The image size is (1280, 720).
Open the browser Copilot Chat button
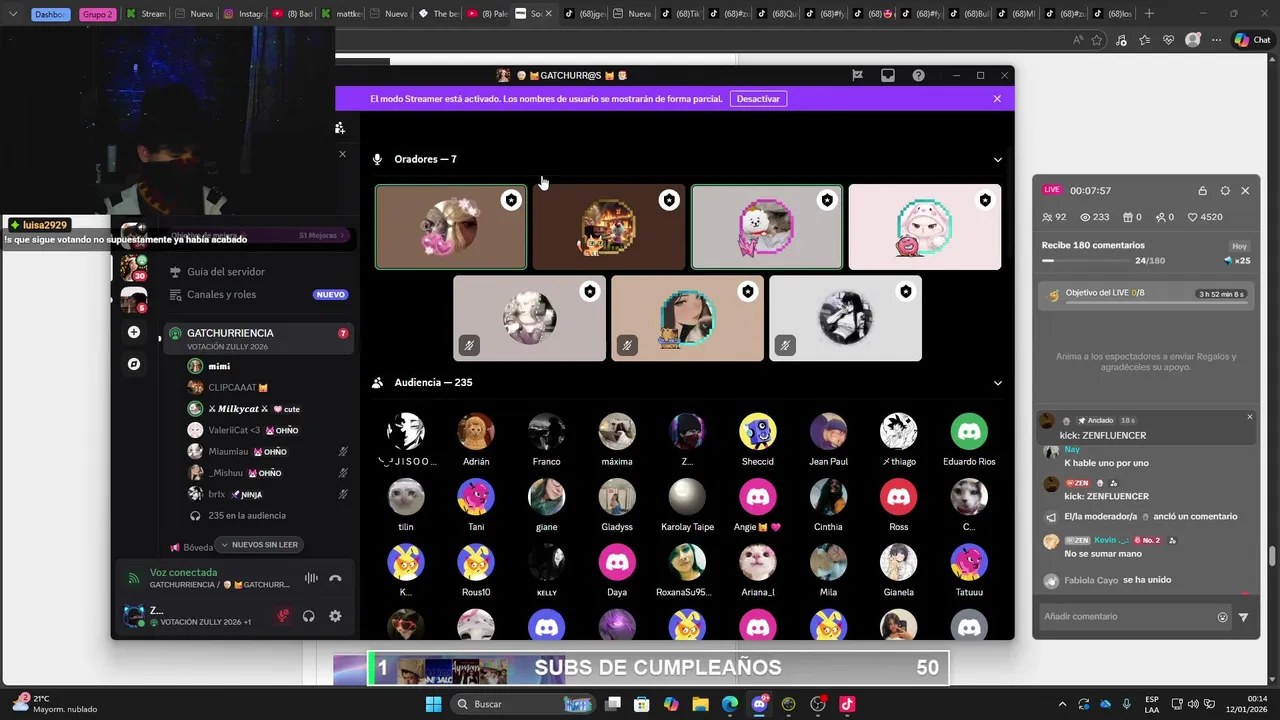coord(1252,40)
